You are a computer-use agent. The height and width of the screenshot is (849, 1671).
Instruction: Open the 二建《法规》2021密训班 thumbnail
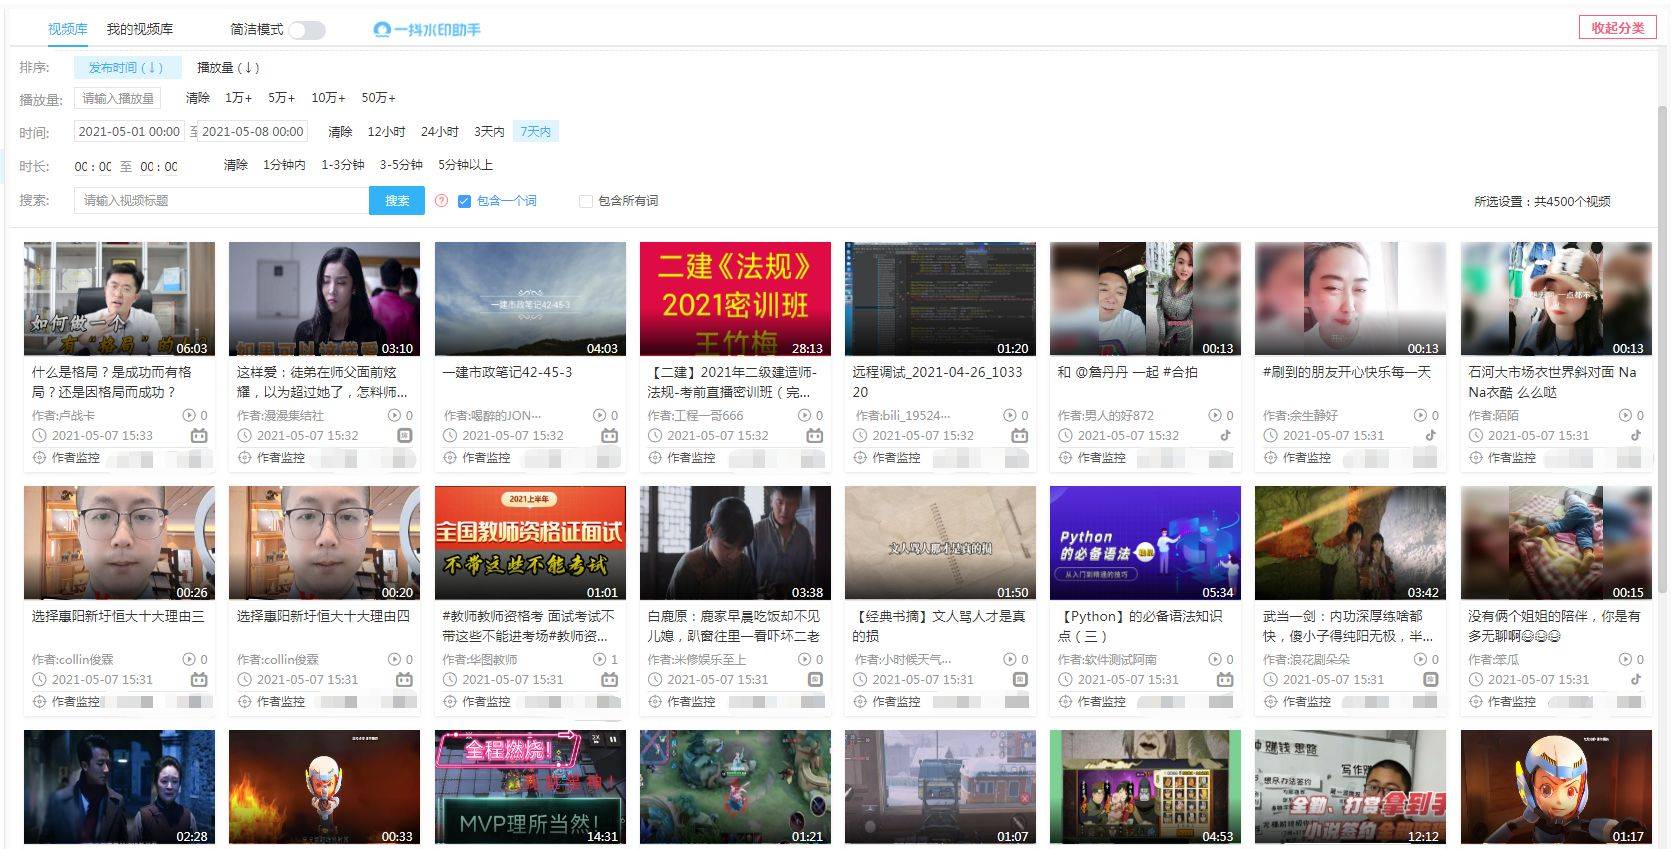(735, 299)
